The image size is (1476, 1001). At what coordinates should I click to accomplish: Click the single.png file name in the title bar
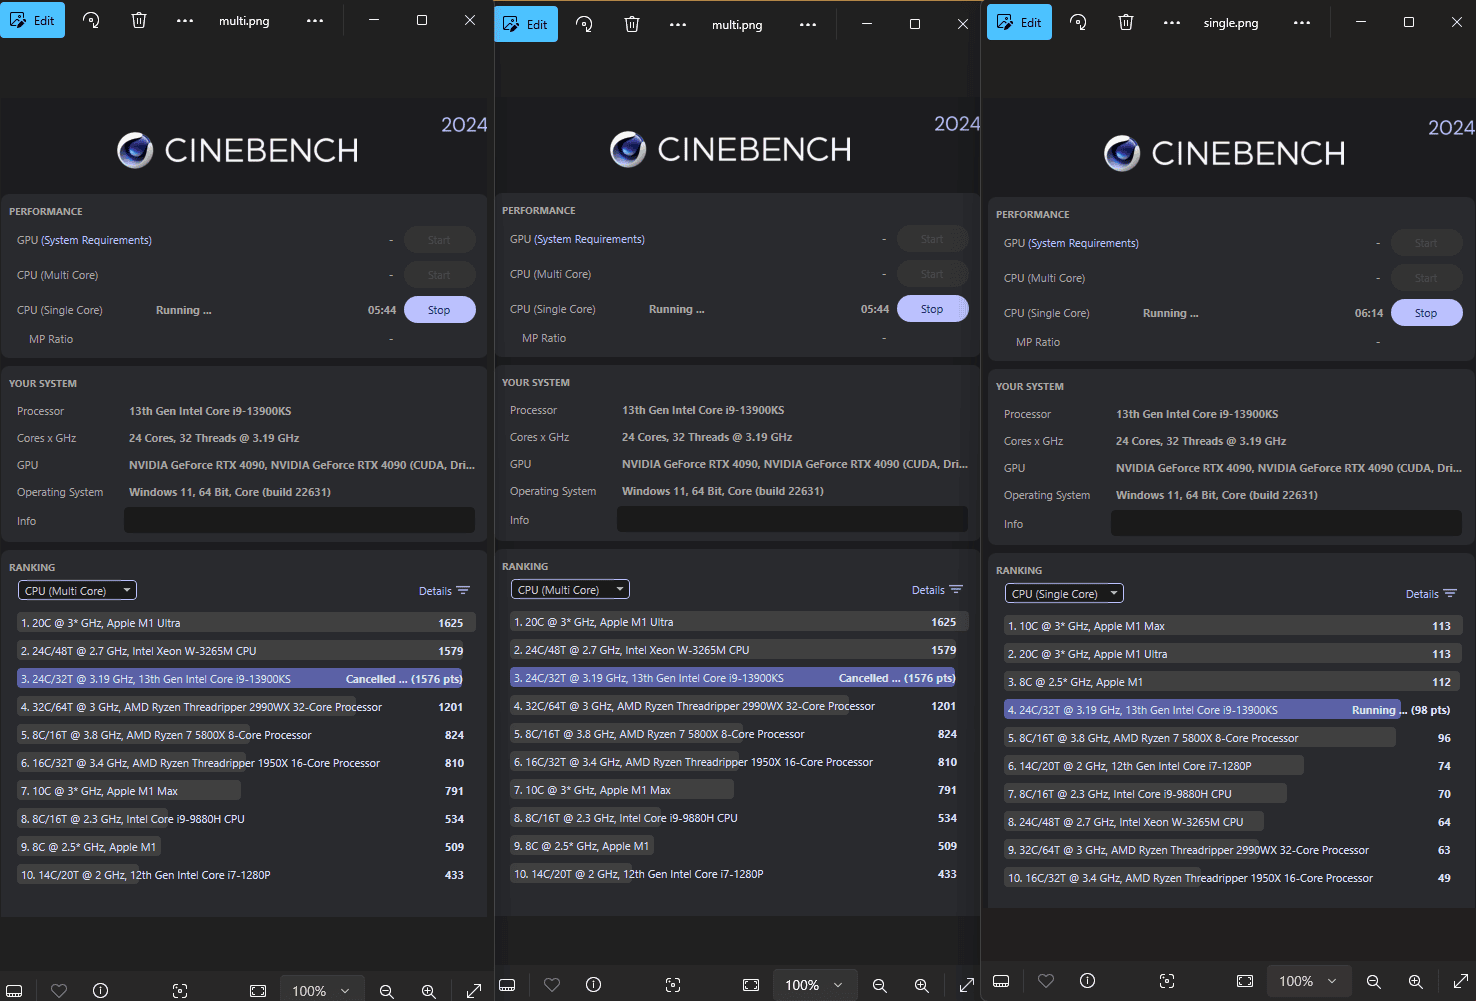(x=1231, y=22)
